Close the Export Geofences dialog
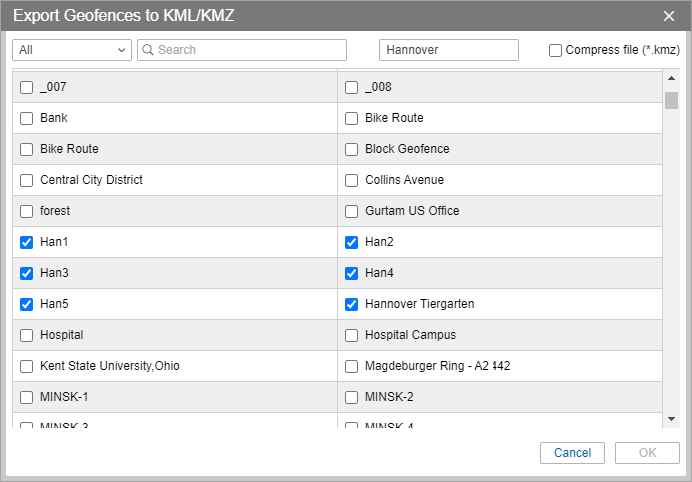 (x=669, y=15)
